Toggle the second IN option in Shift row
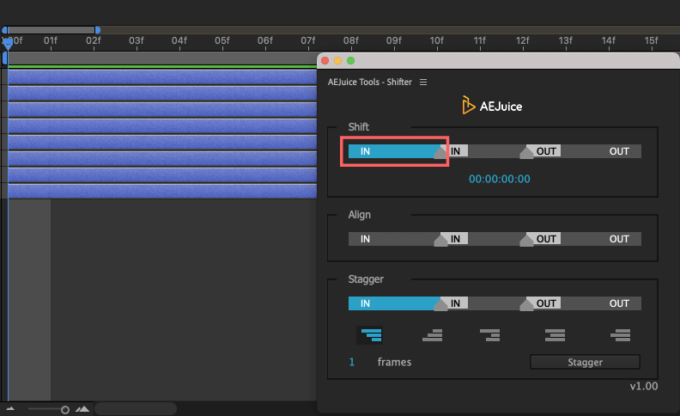Viewport: 680px width, 416px height. [455, 151]
